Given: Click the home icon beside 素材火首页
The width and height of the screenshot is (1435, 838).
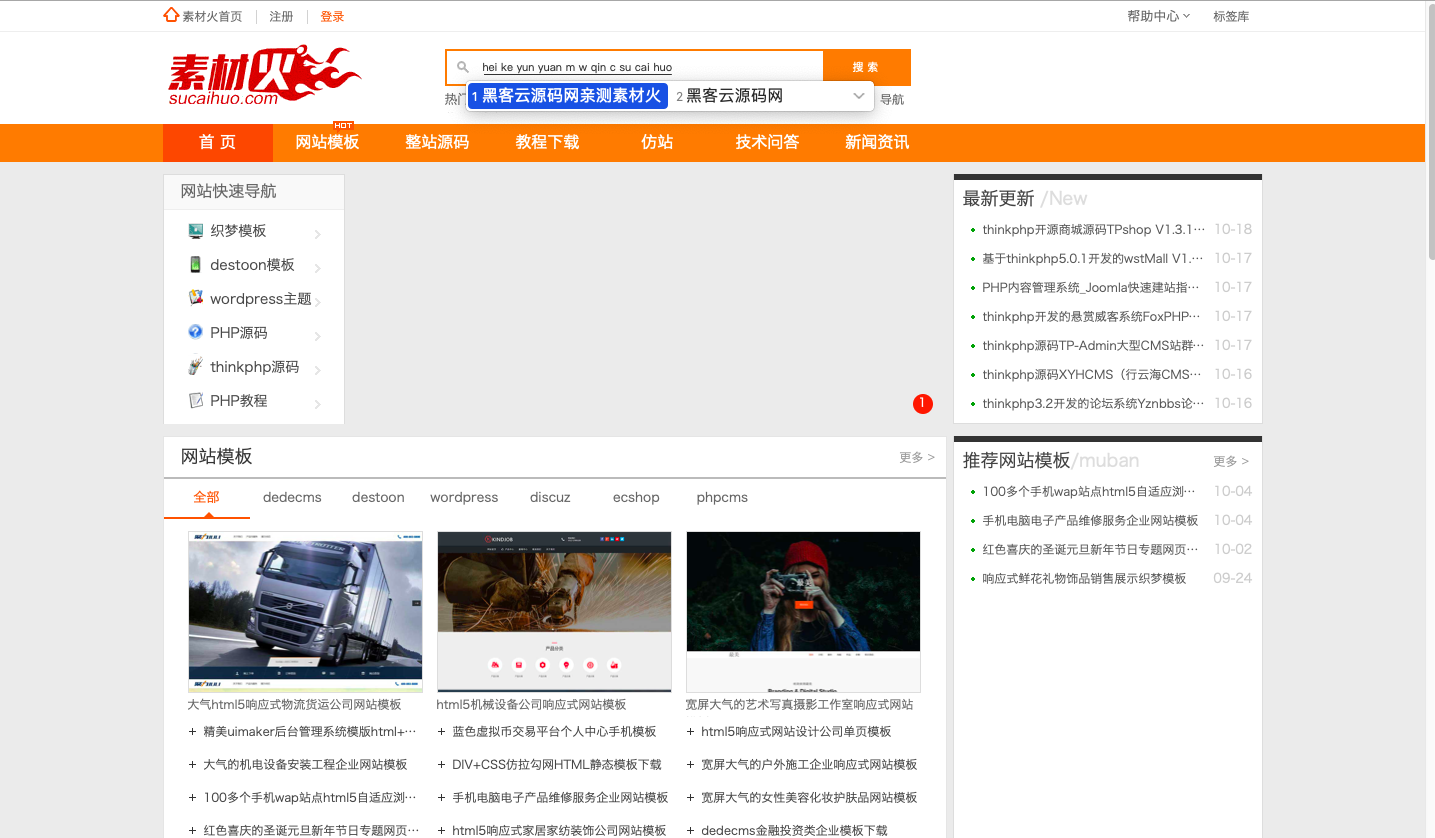Looking at the screenshot, I should click(171, 15).
